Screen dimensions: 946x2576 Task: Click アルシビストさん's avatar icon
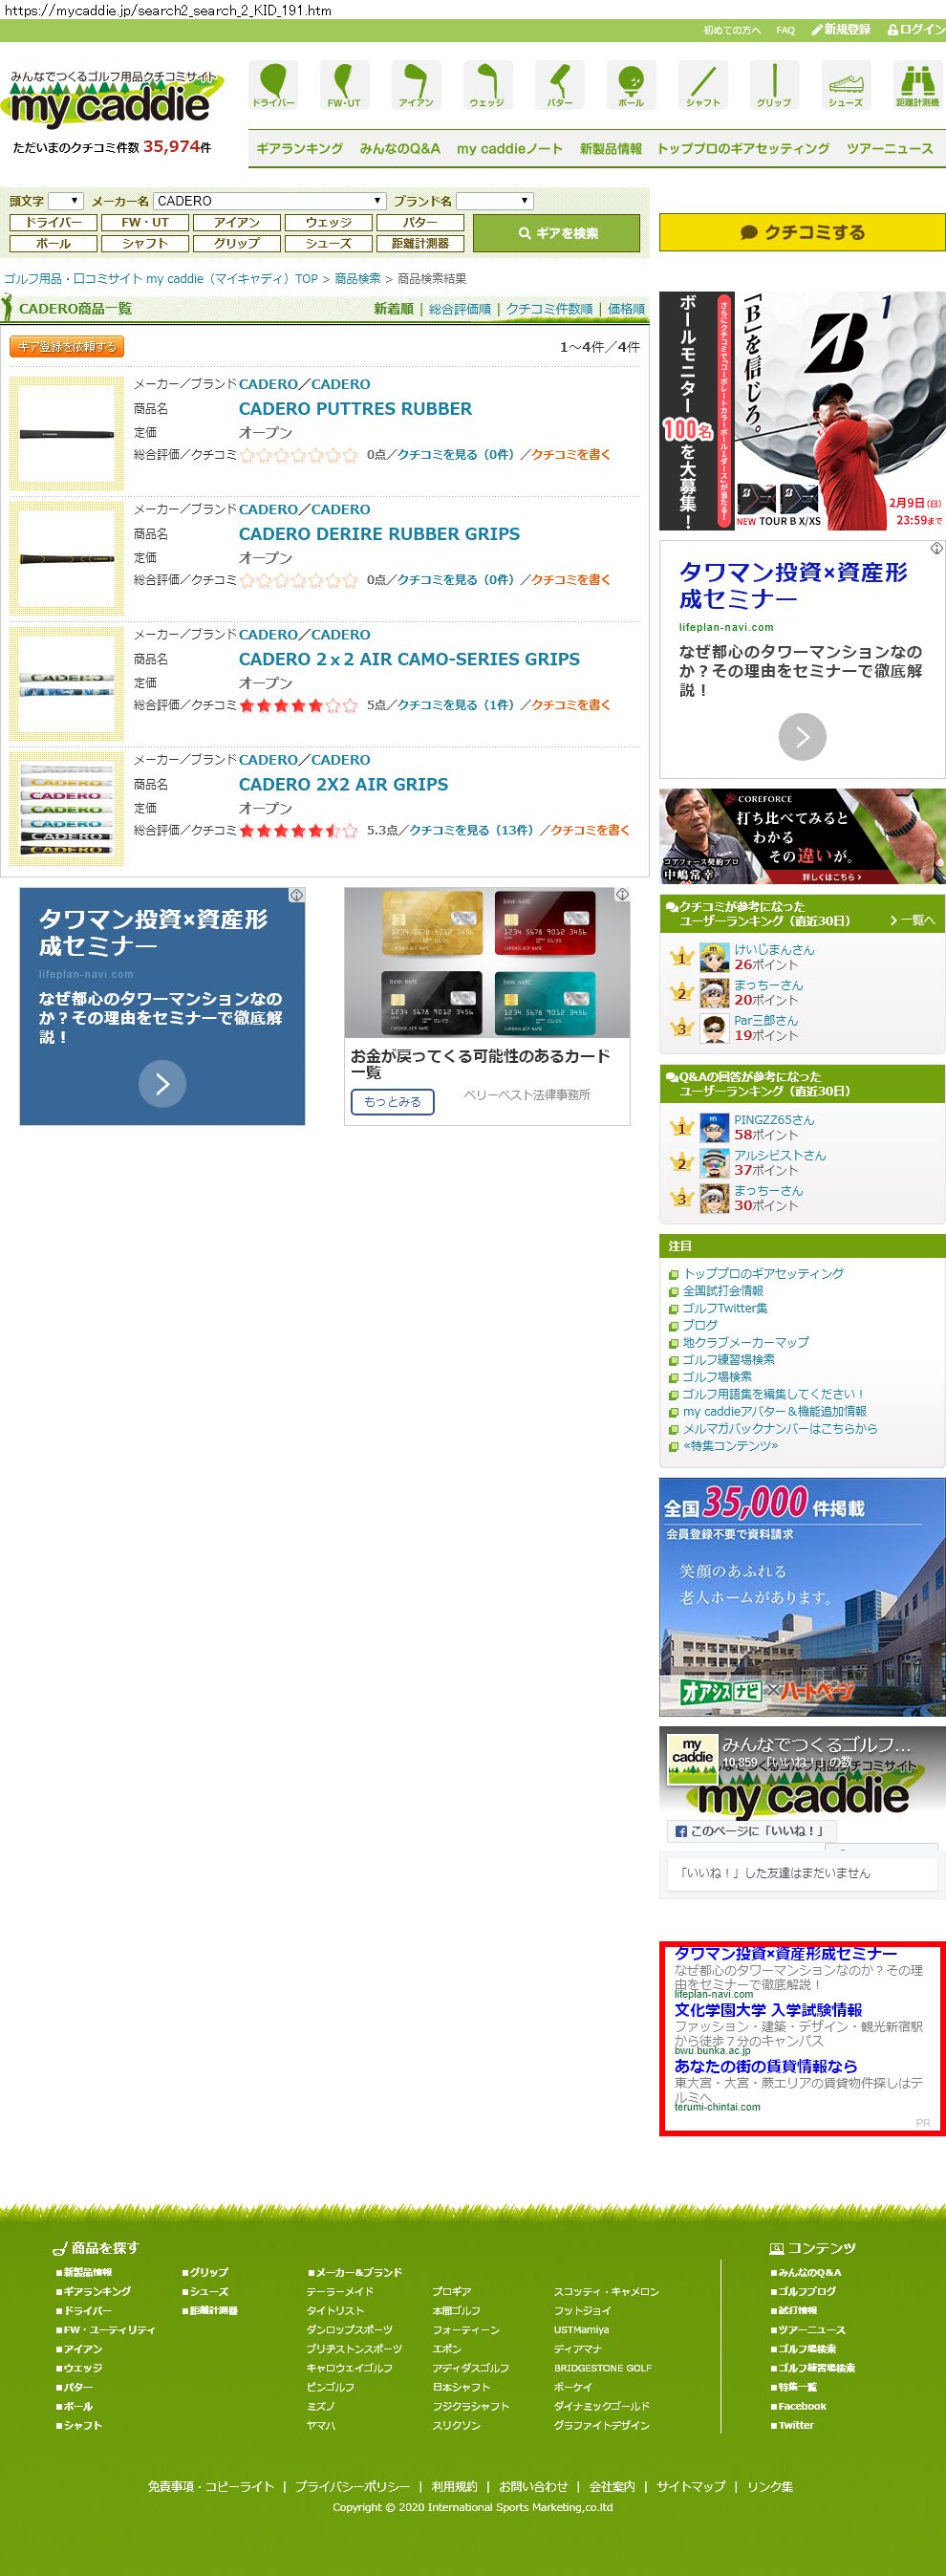point(714,1162)
